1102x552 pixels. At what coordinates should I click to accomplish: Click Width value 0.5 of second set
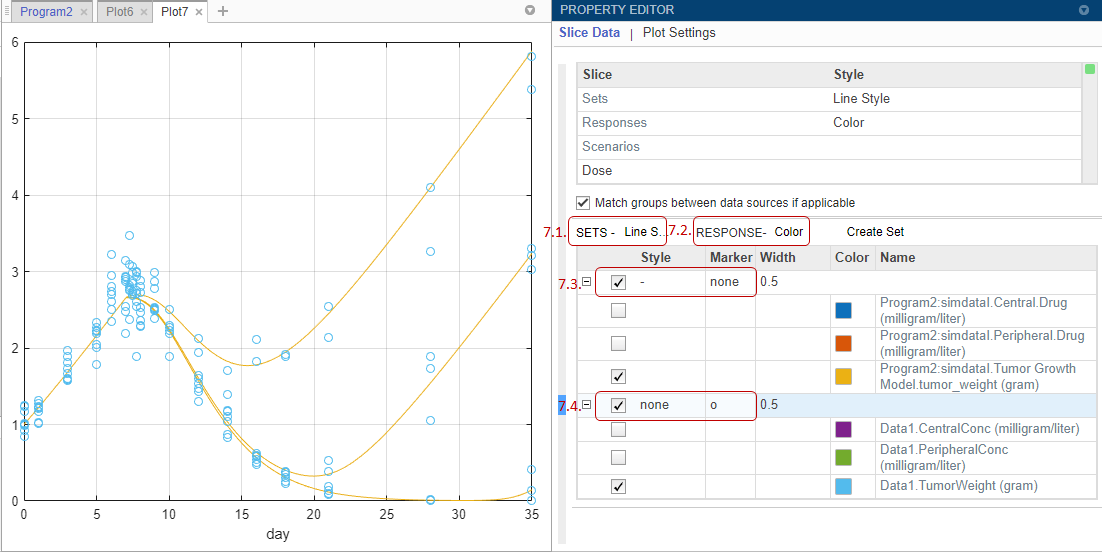point(770,405)
